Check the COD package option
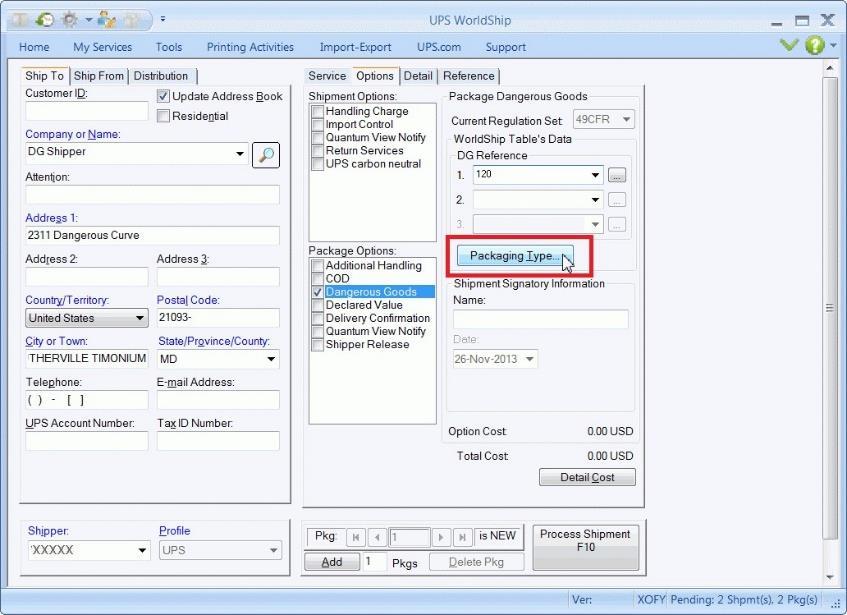Image resolution: width=847 pixels, height=615 pixels. 318,279
